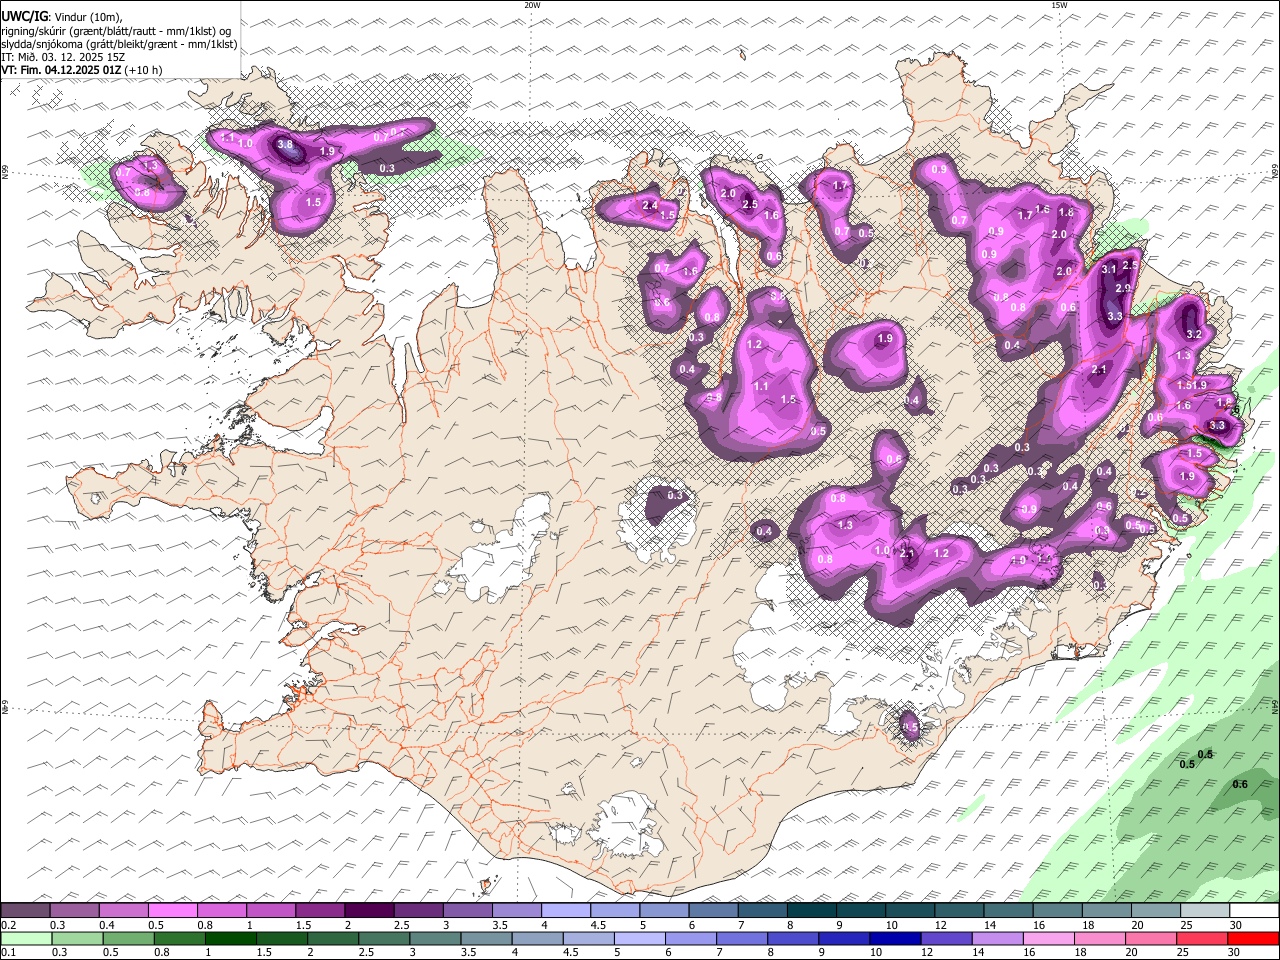Screen dimensions: 1280x960
Task: Pick the bright pink 0.5–0.8 snow swatch
Action: 172,911
